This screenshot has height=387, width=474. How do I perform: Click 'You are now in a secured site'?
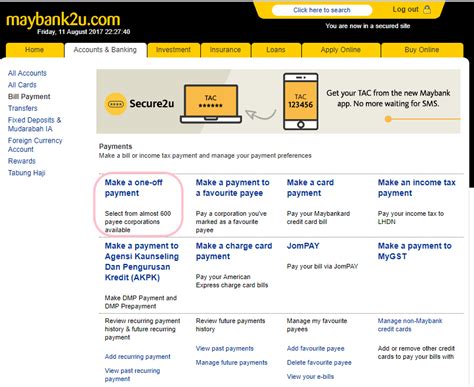(x=368, y=26)
